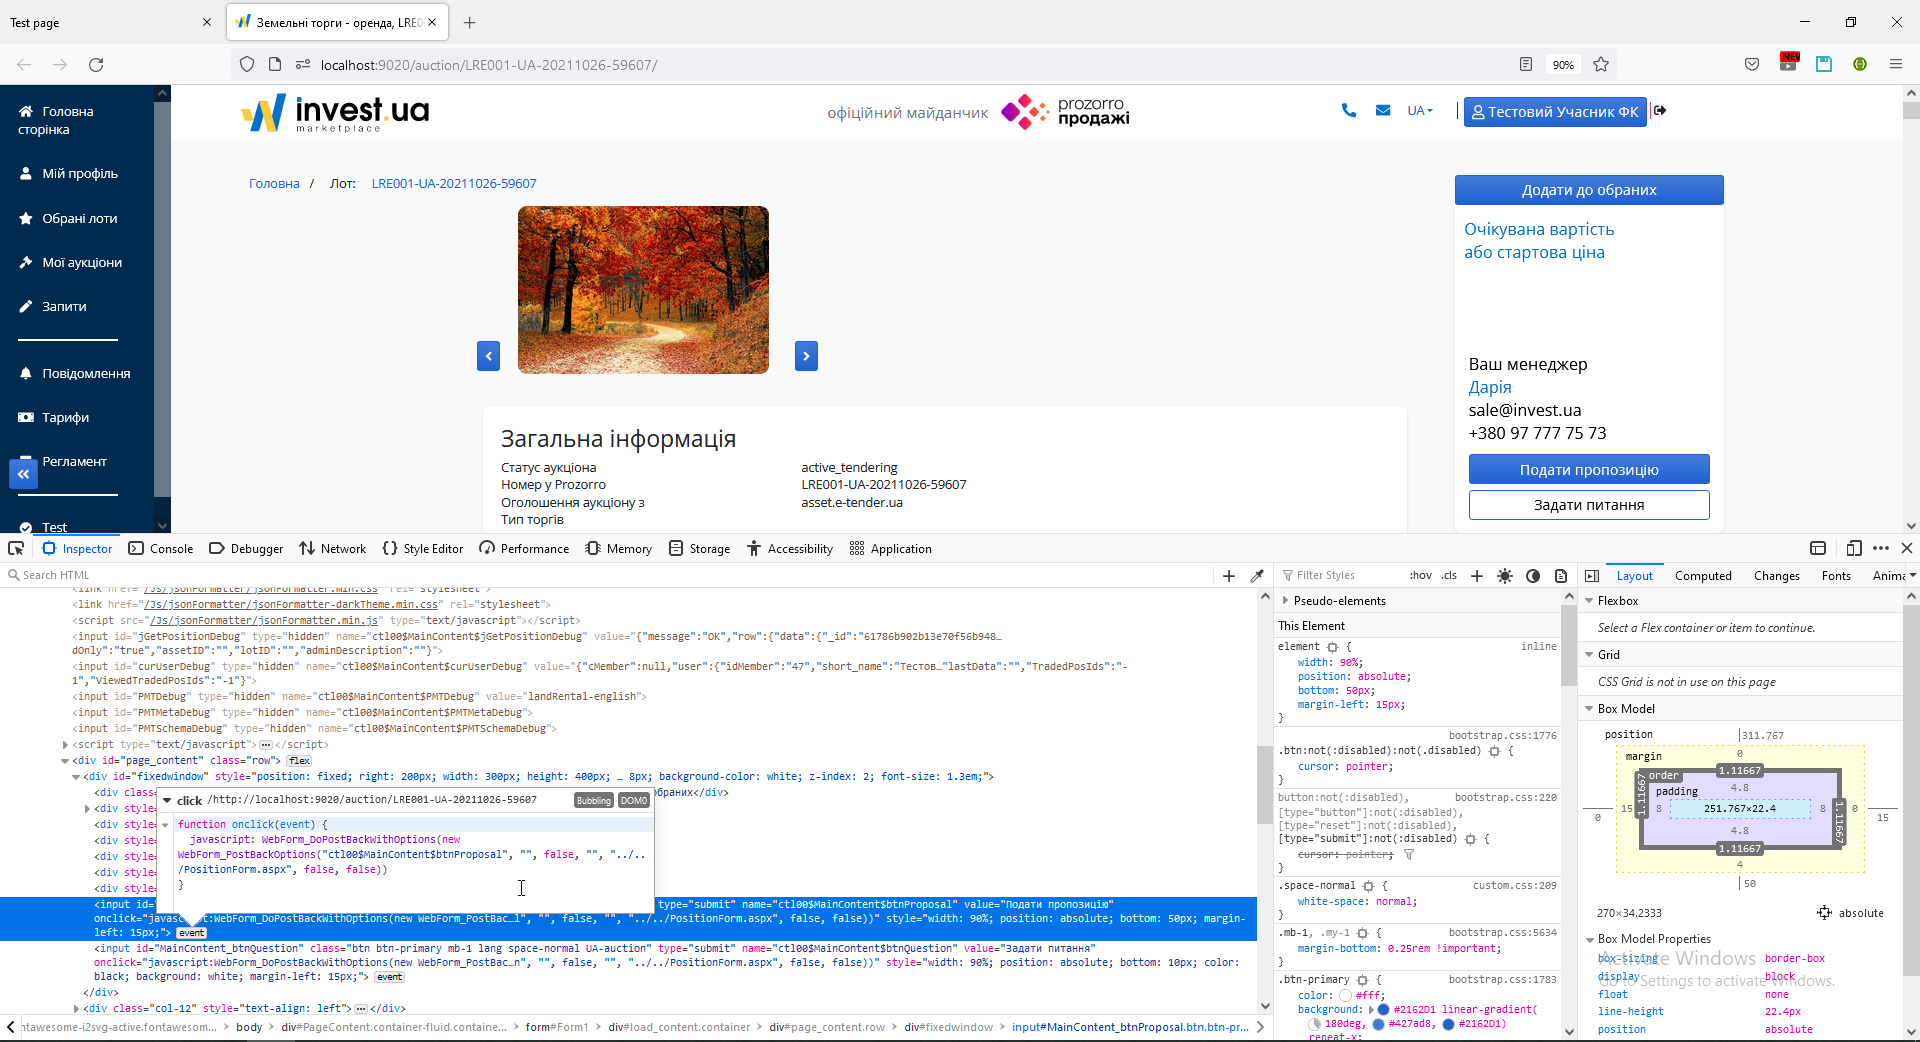This screenshot has height=1042, width=1920.
Task: Open the UA language dropdown
Action: point(1420,111)
